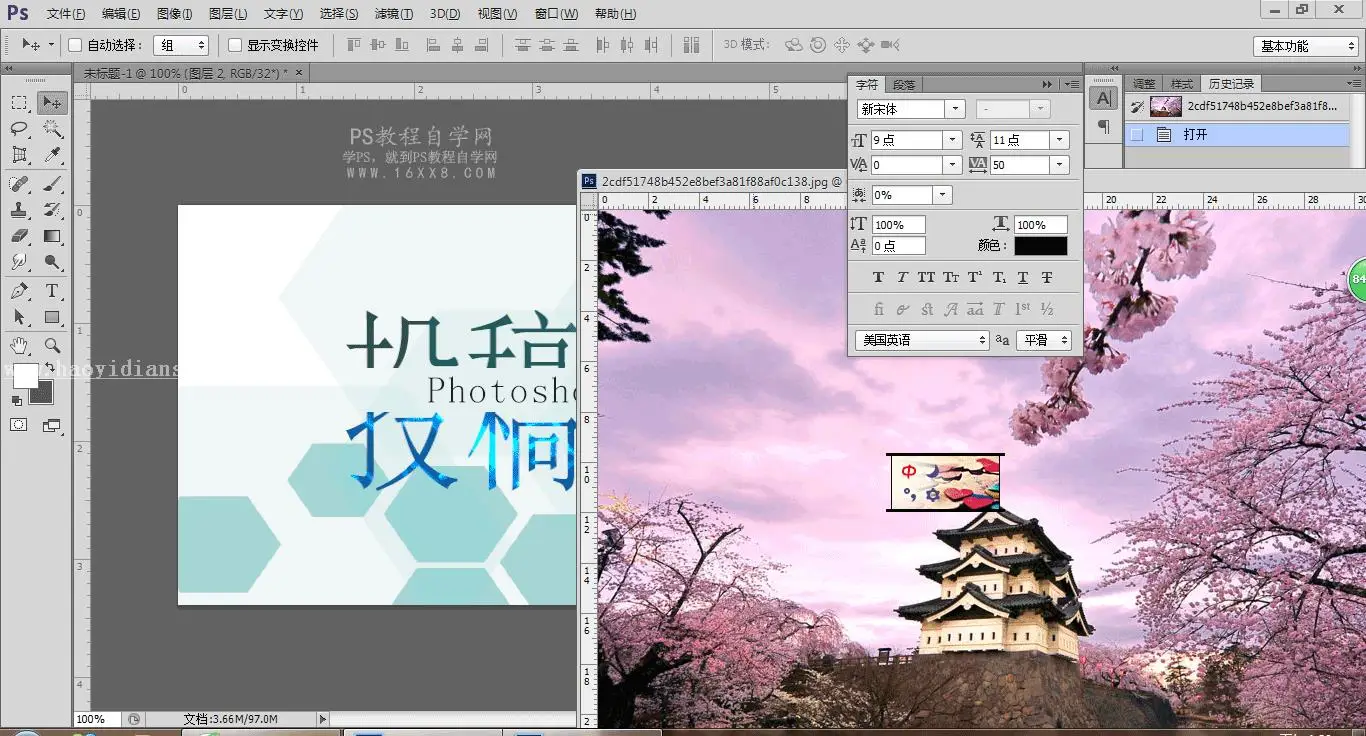Expand the leading 11点 dropdown

click(1060, 140)
